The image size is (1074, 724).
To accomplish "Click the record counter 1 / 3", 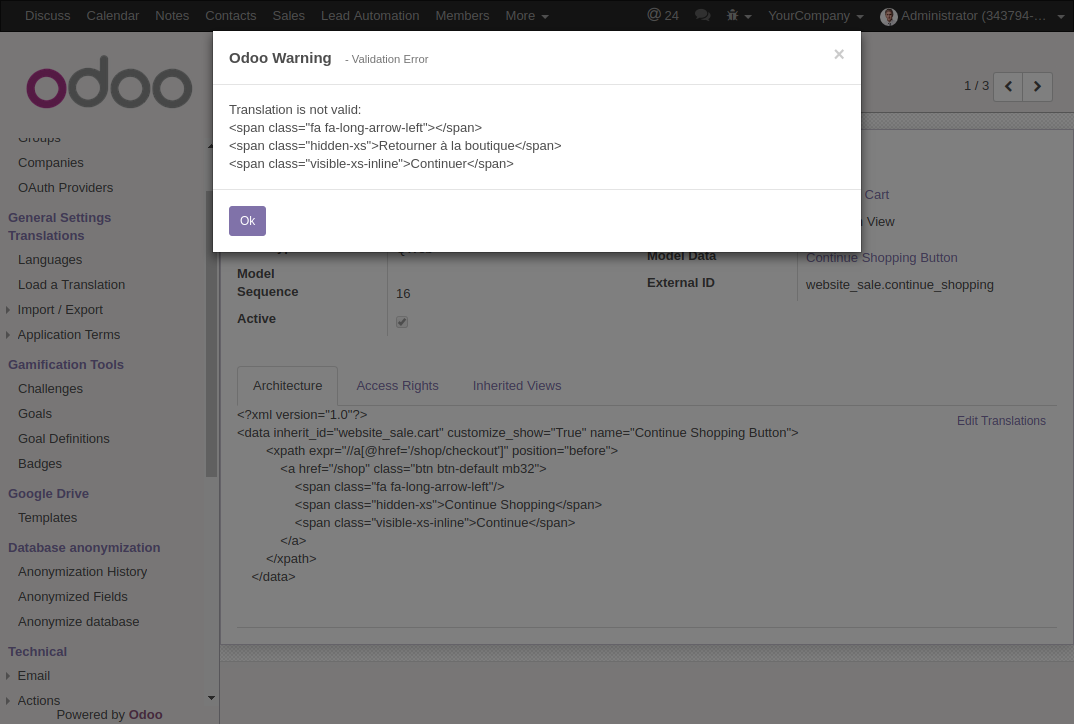I will [x=976, y=86].
